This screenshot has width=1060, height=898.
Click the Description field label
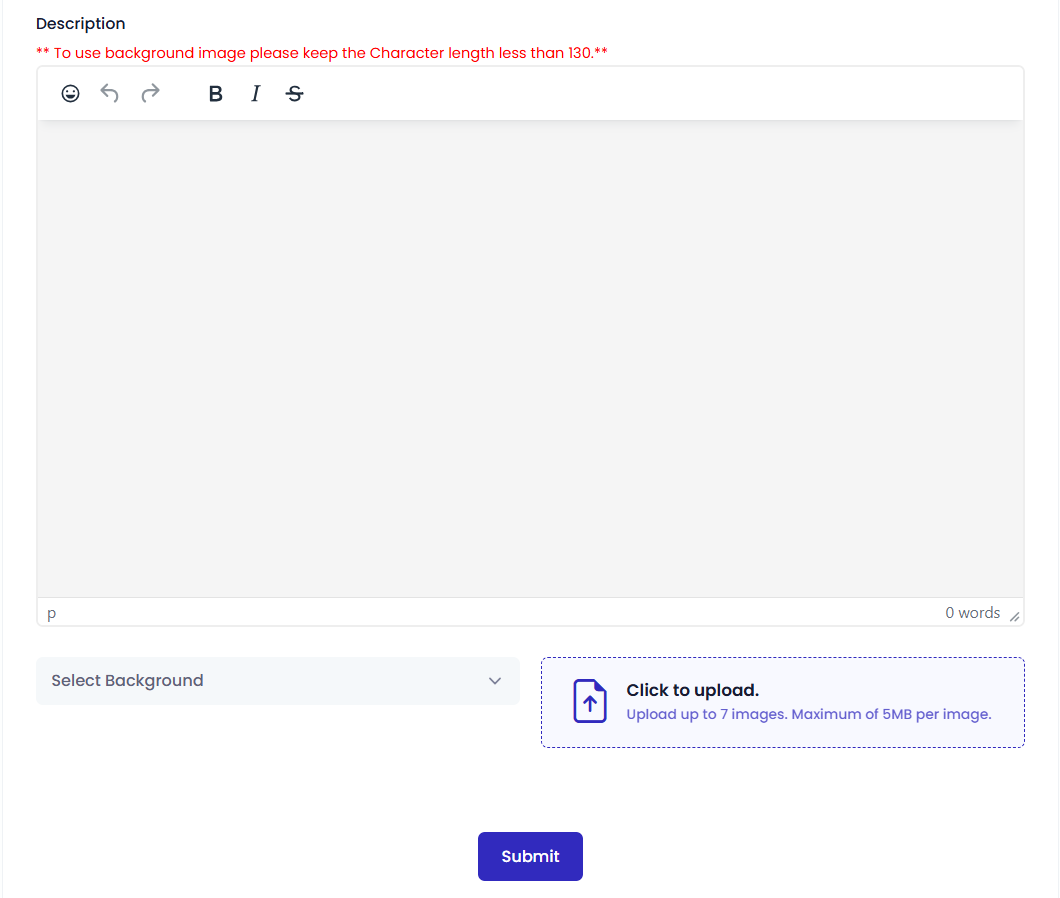[x=81, y=24]
